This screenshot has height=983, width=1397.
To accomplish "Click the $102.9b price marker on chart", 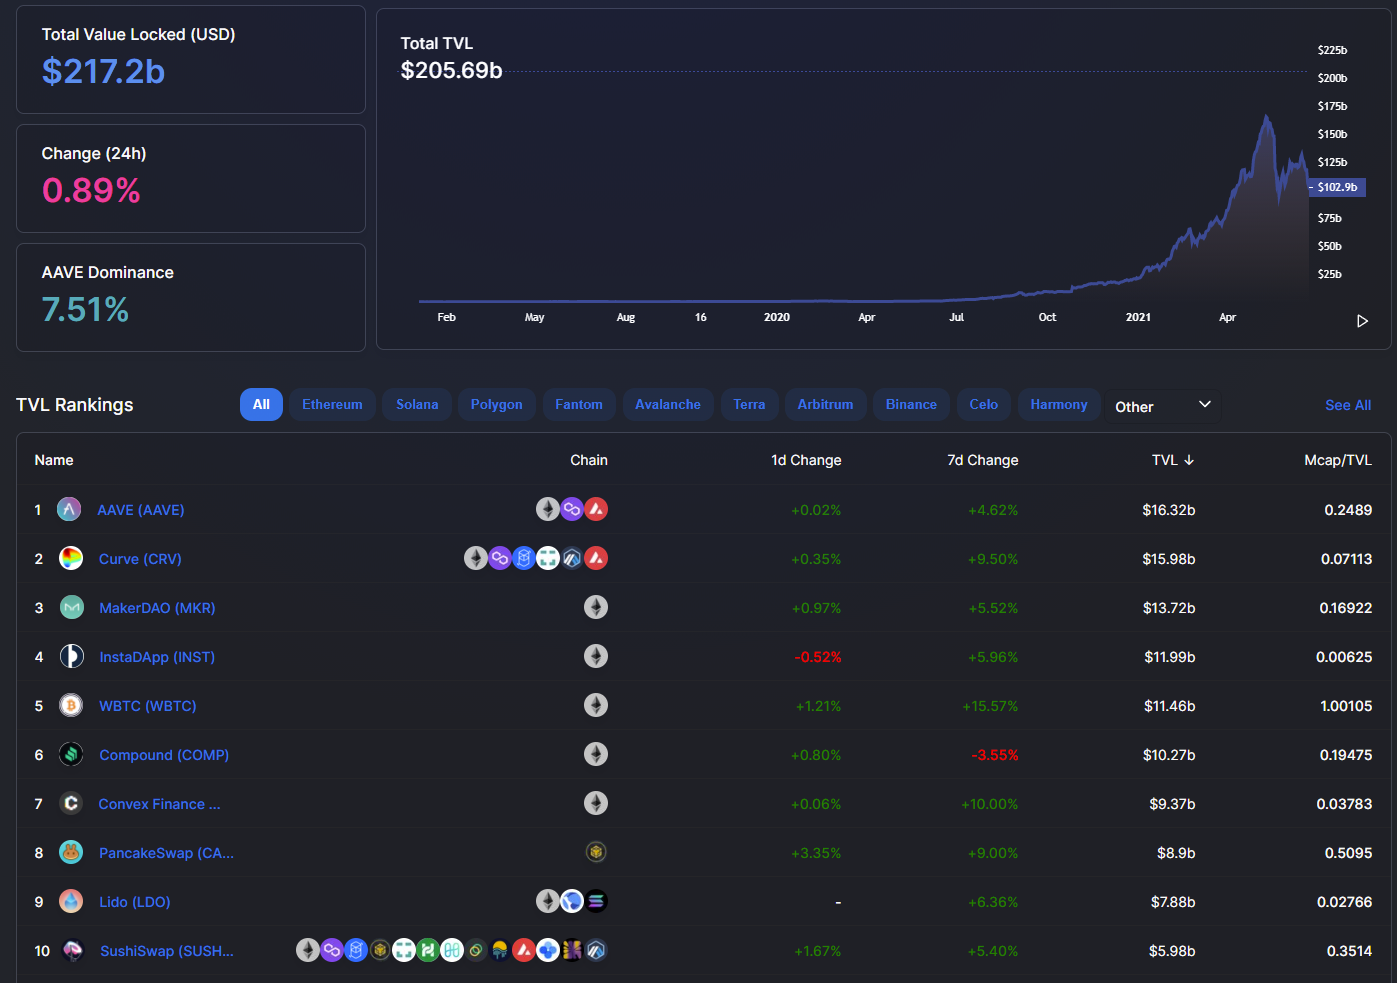I will pyautogui.click(x=1337, y=187).
